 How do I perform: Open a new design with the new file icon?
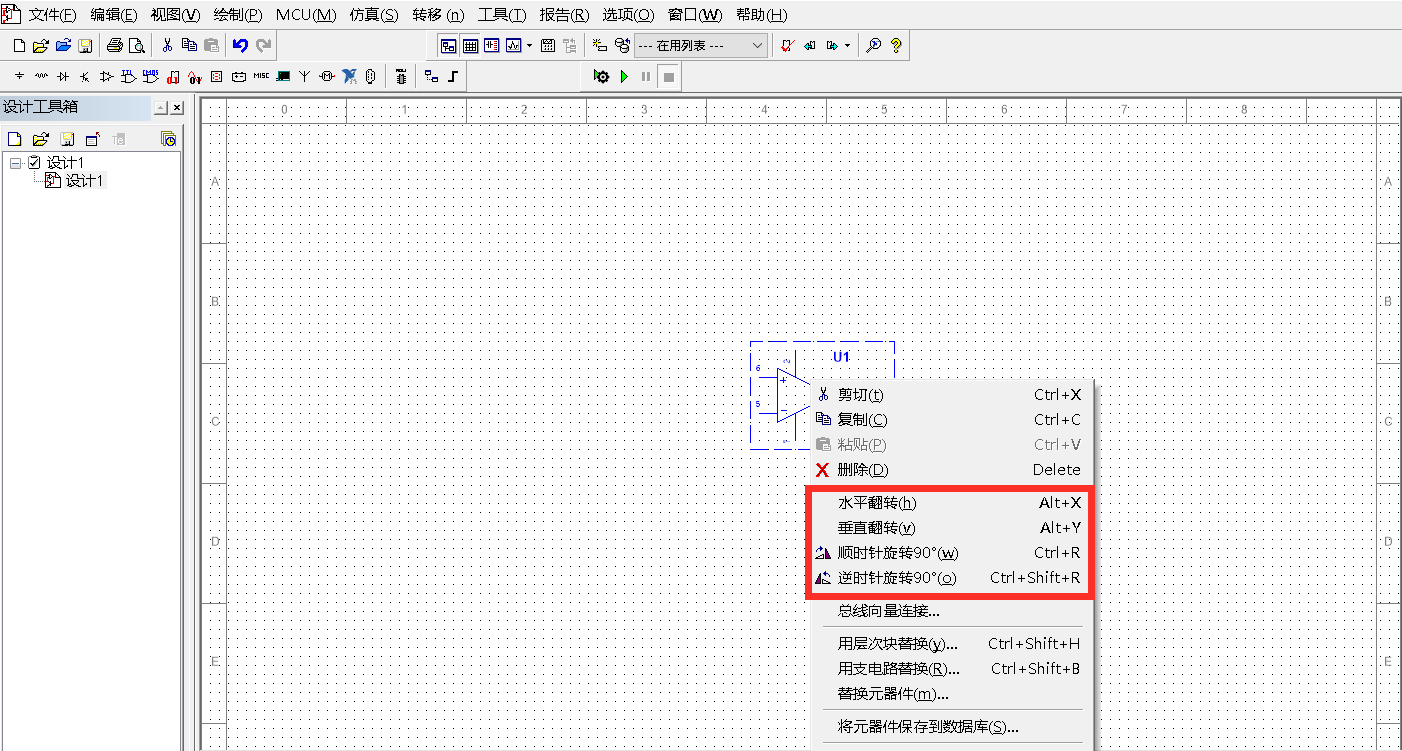pos(18,45)
